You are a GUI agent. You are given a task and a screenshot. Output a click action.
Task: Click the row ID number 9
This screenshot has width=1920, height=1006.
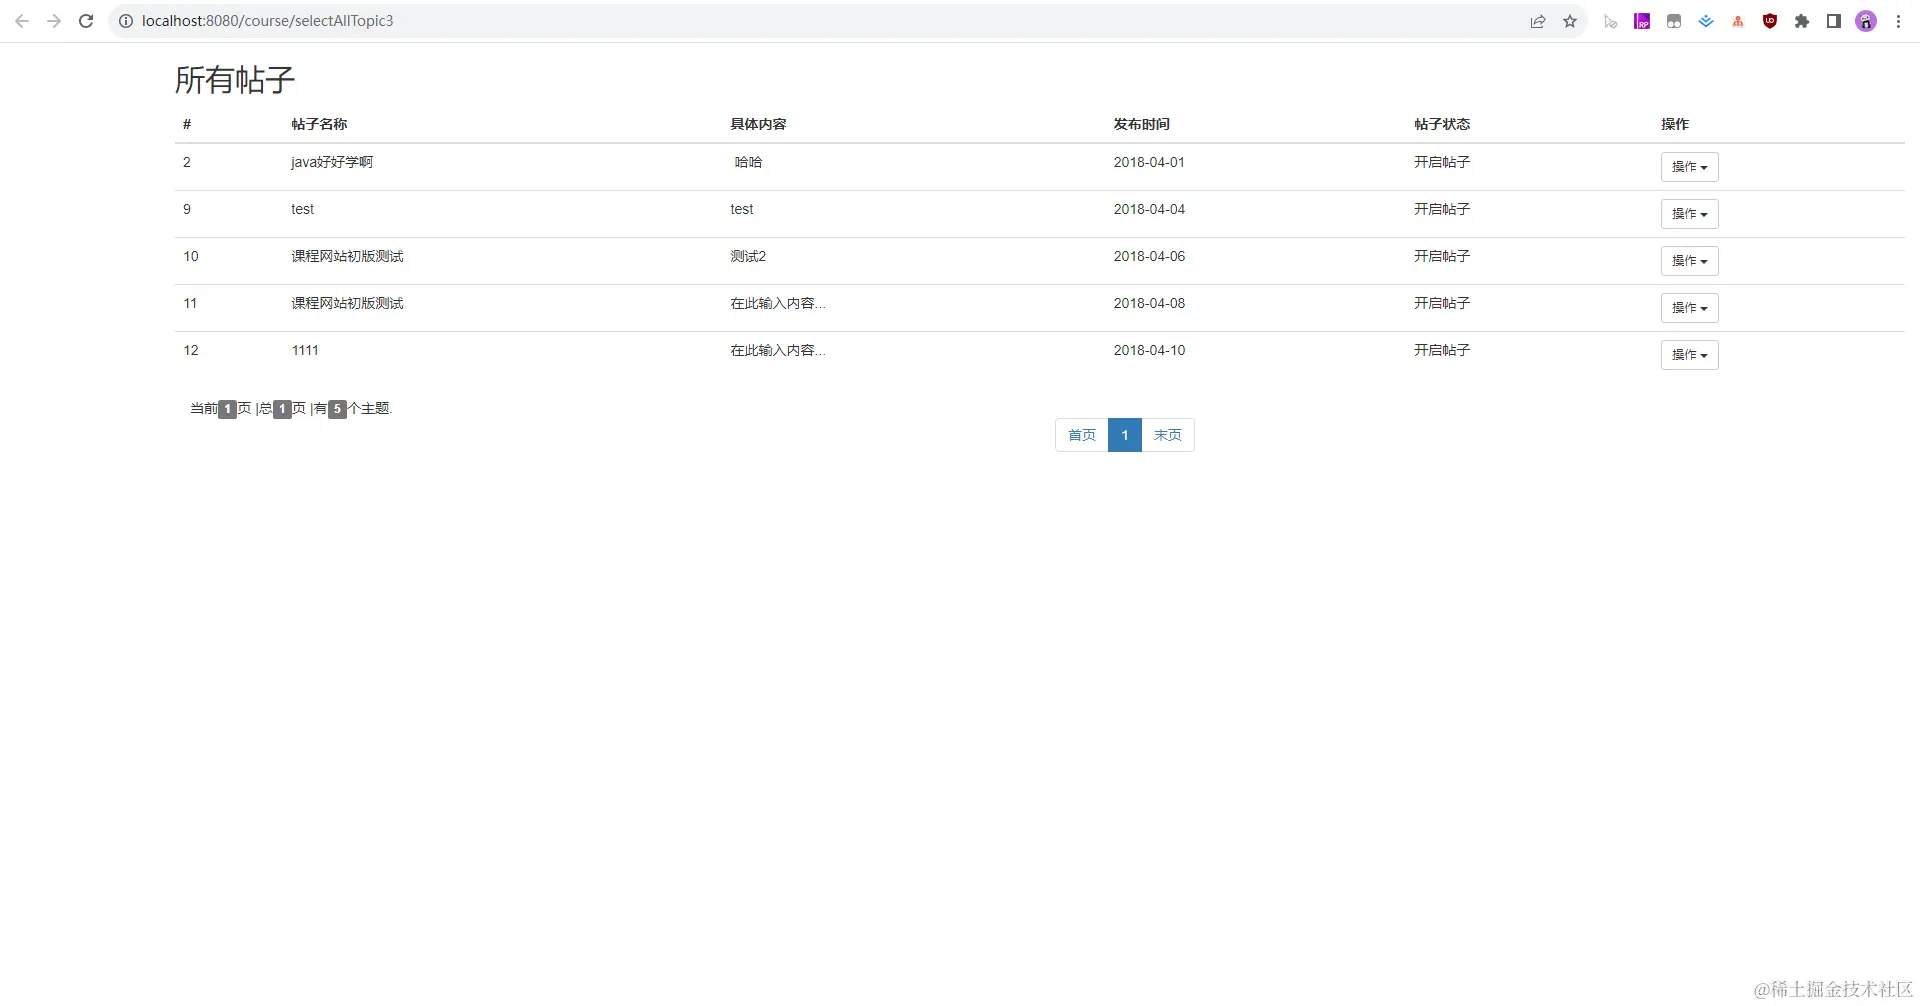(187, 209)
